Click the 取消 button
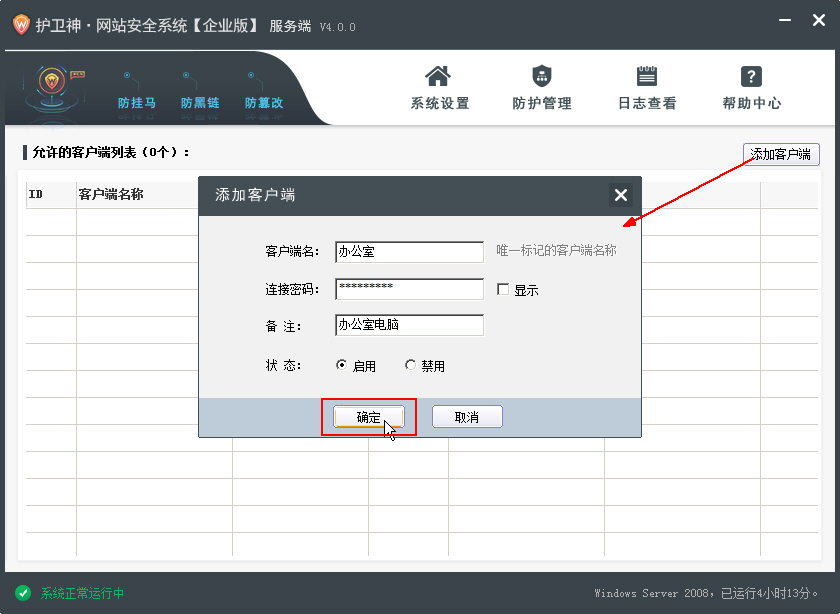Screen dimensions: 840x614 point(467,417)
